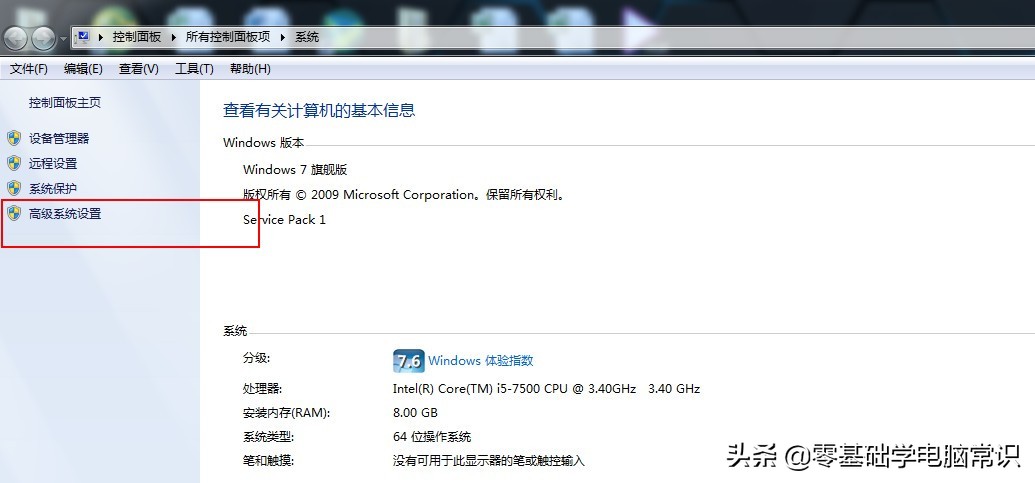Open the 工具(T) menu
The image size is (1035, 483).
(x=194, y=69)
